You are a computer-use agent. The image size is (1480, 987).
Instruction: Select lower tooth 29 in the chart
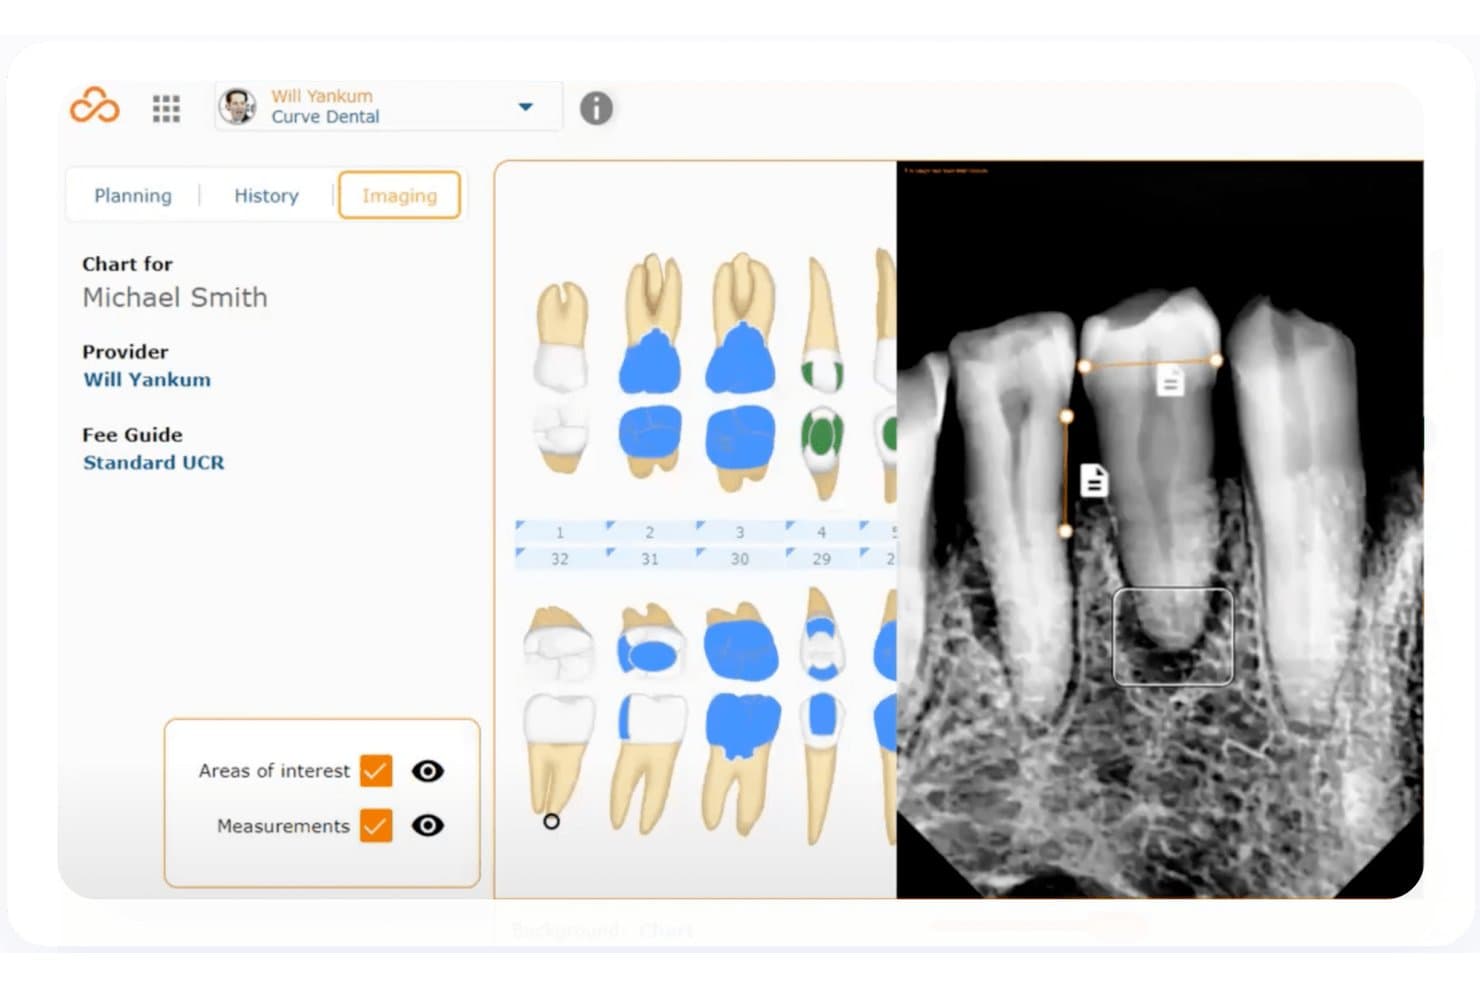822,715
